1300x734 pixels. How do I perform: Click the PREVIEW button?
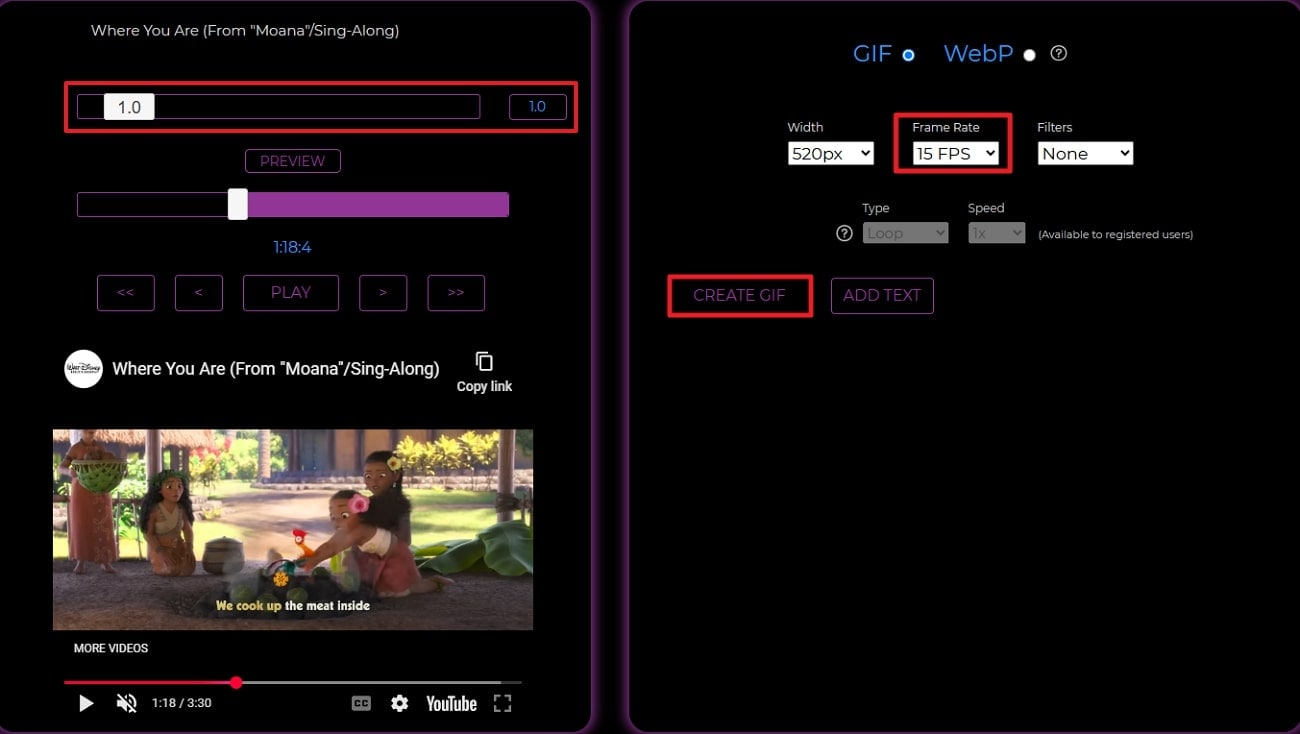click(x=293, y=161)
